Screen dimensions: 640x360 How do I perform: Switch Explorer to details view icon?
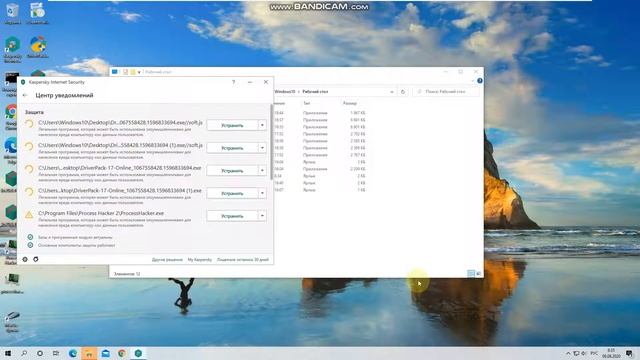click(x=471, y=273)
